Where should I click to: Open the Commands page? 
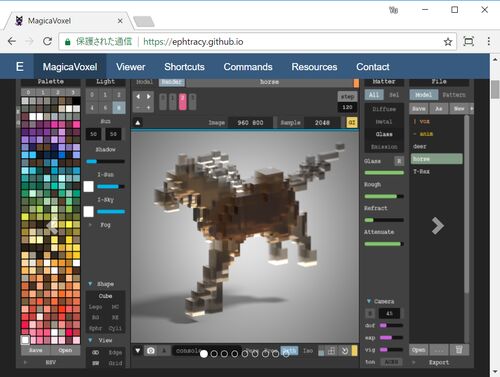pyautogui.click(x=248, y=67)
